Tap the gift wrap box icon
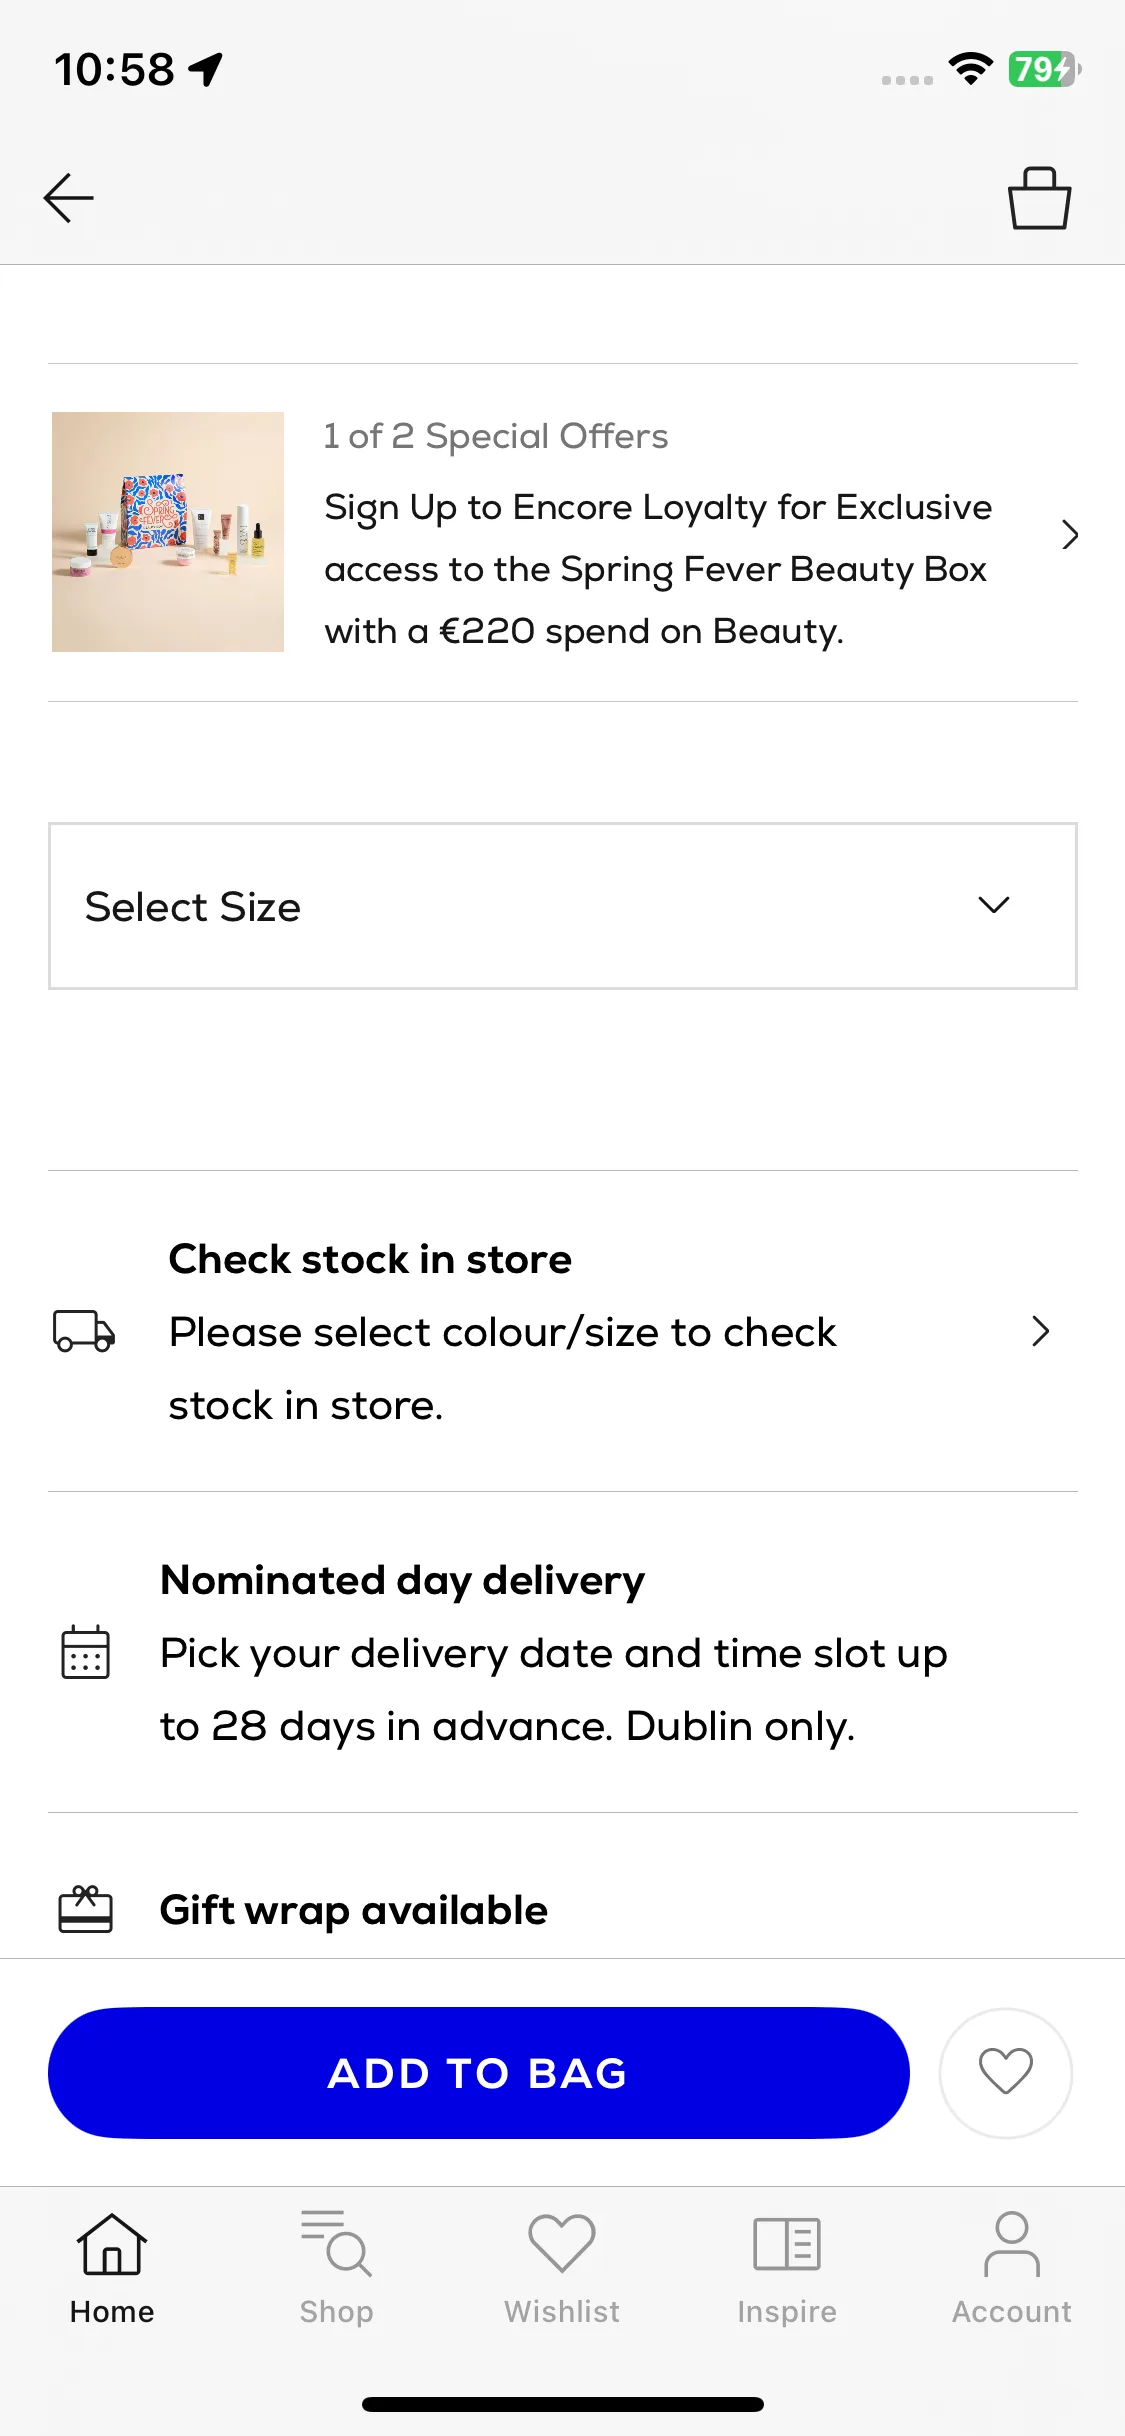Screen dimensions: 1125x2436 (x=85, y=1910)
